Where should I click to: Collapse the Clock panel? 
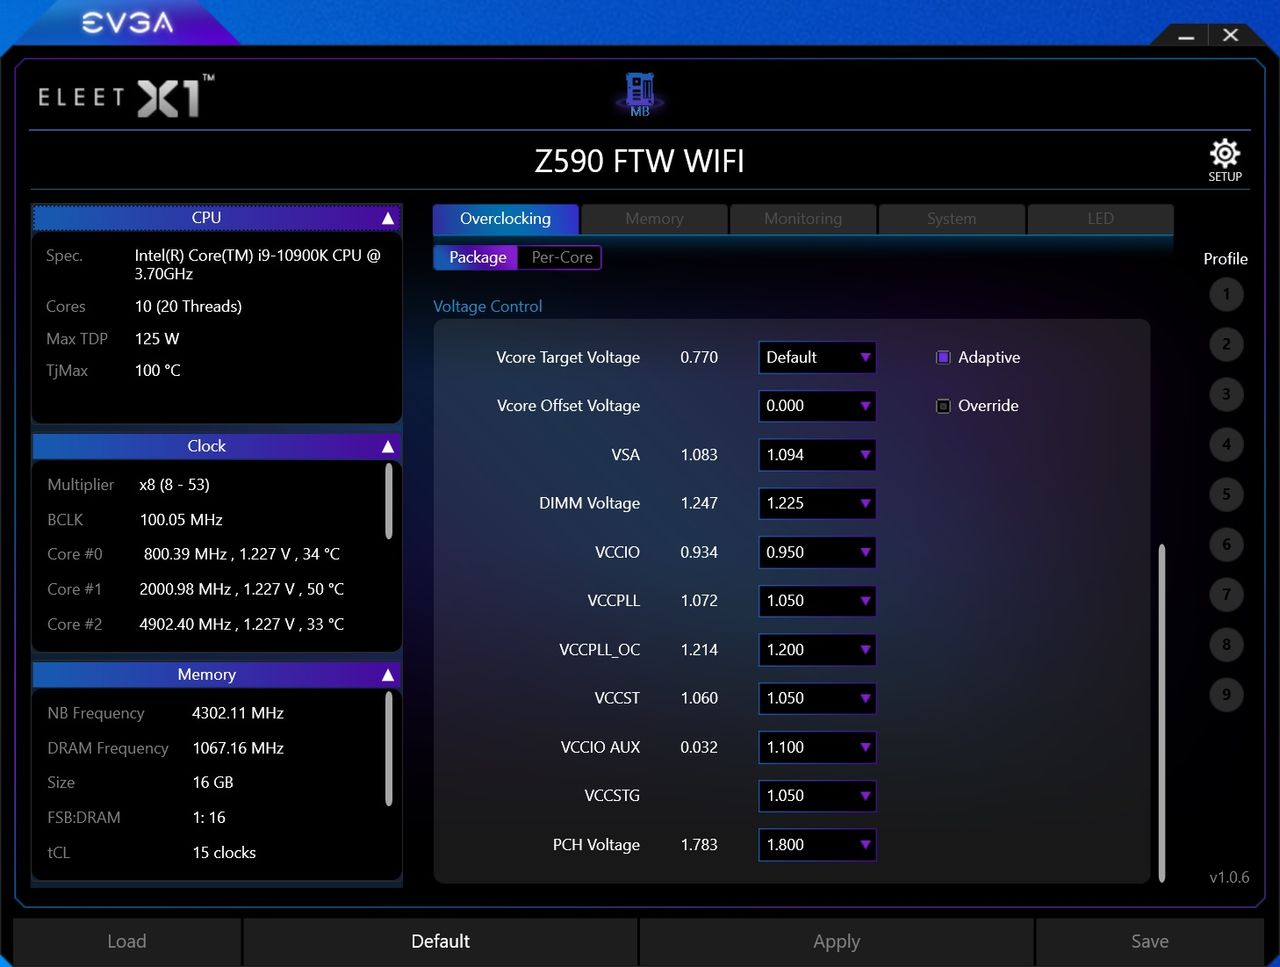click(x=388, y=446)
